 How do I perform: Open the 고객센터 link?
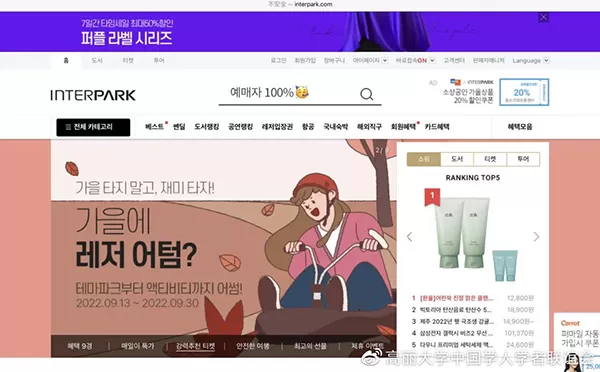click(x=454, y=60)
